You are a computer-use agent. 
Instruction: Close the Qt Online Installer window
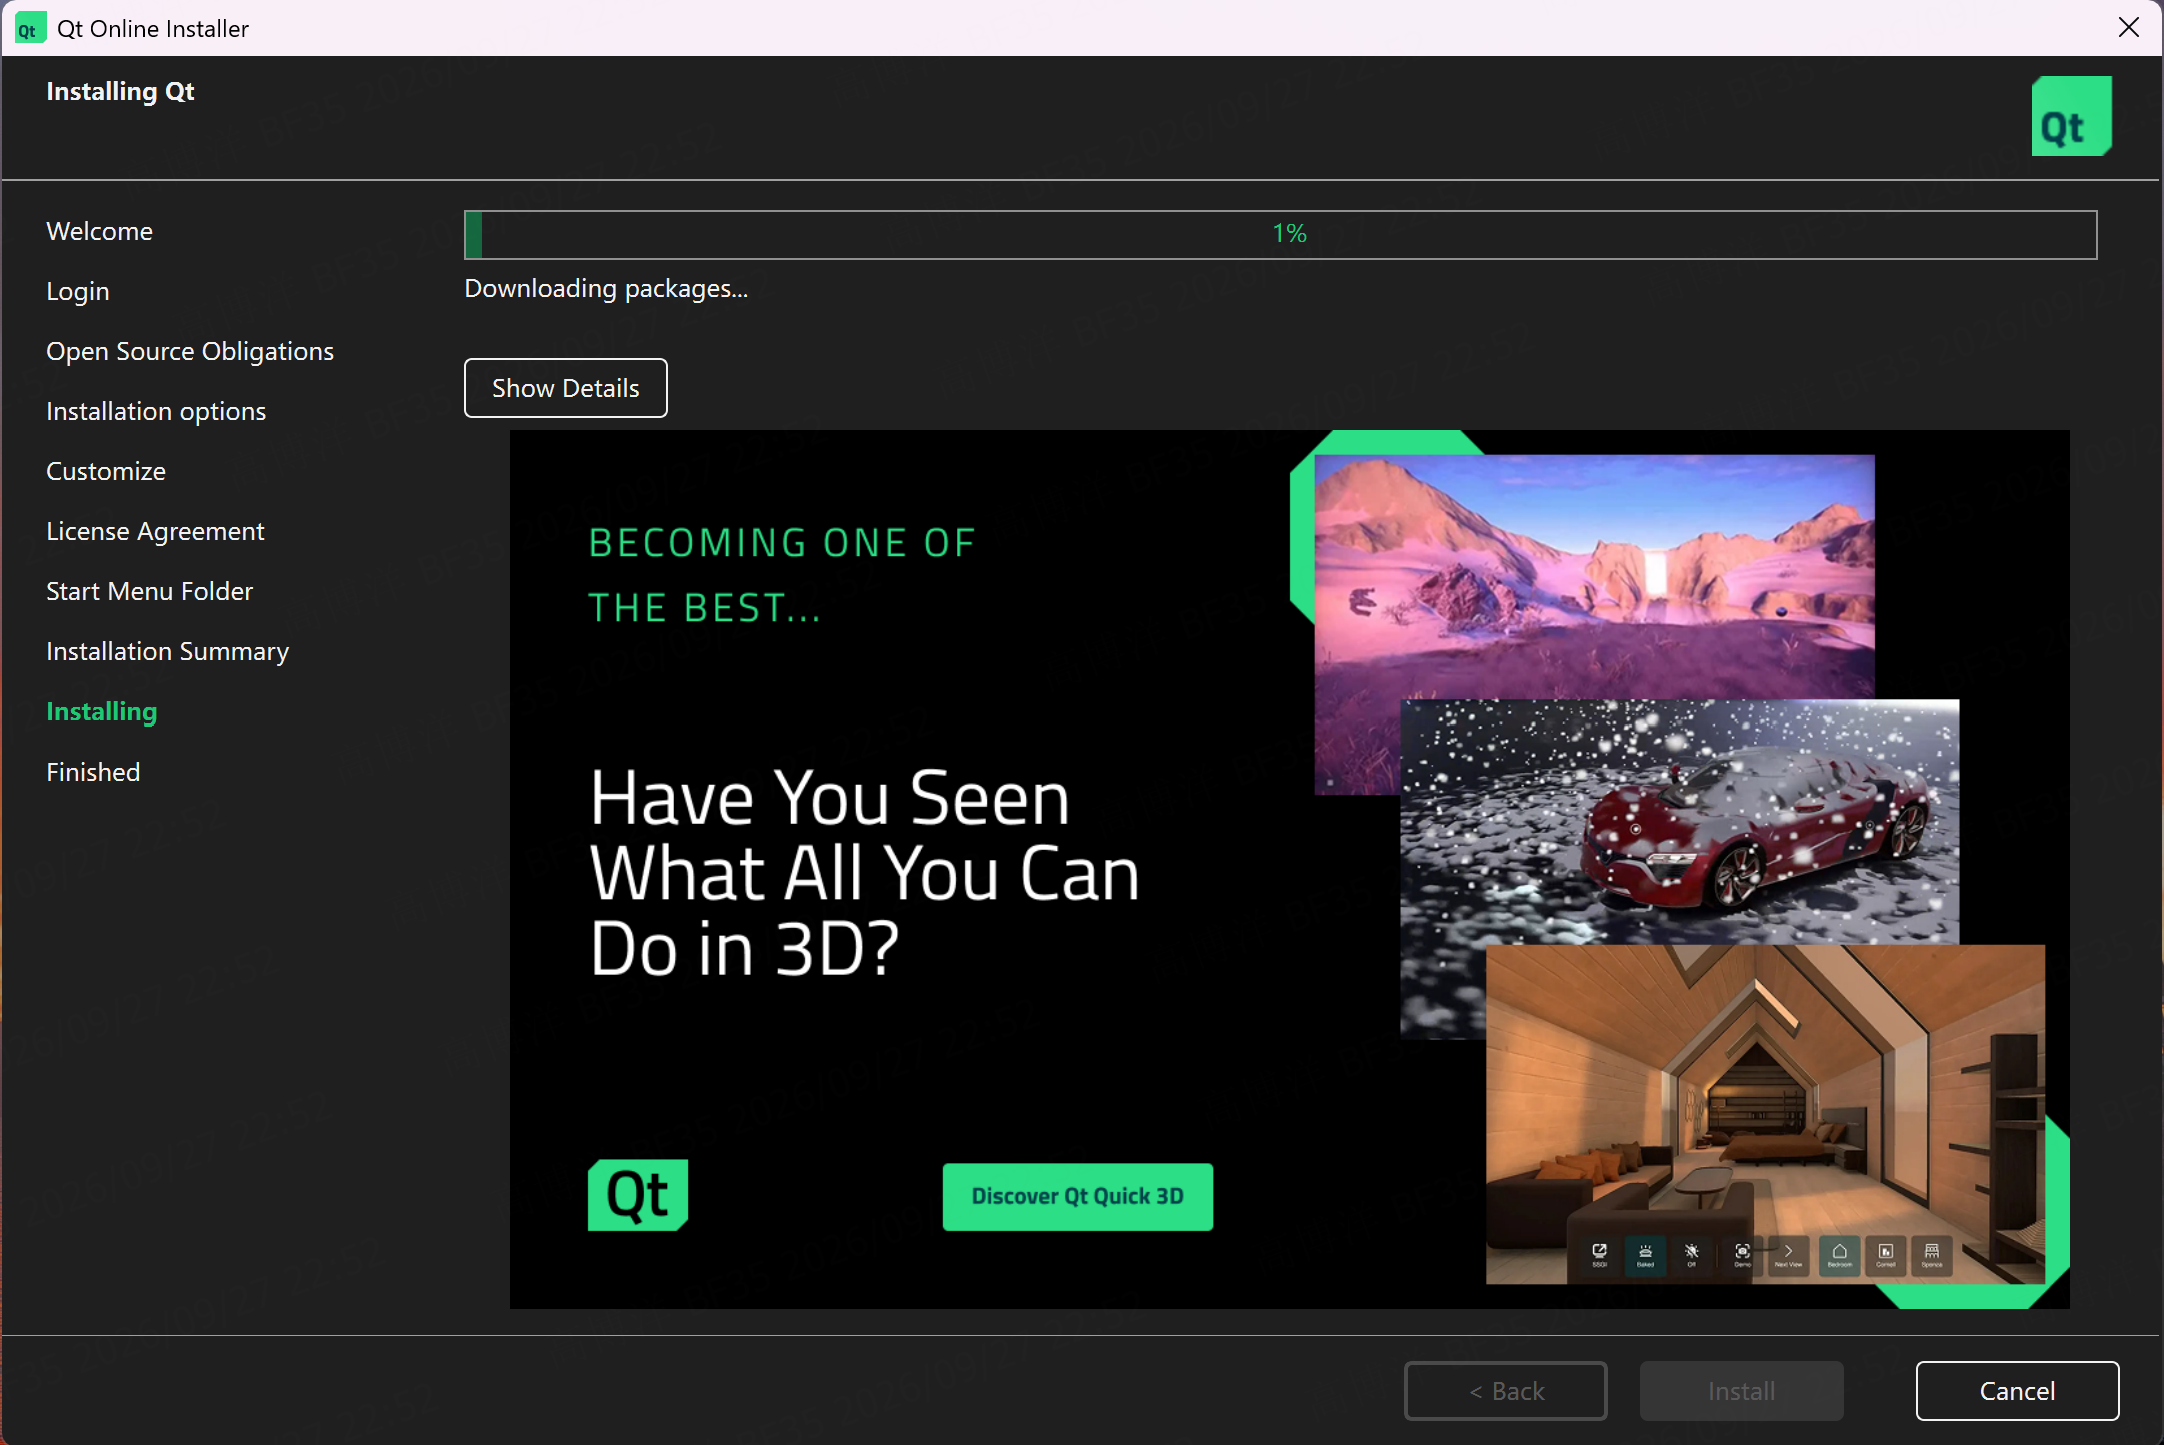point(2129,28)
